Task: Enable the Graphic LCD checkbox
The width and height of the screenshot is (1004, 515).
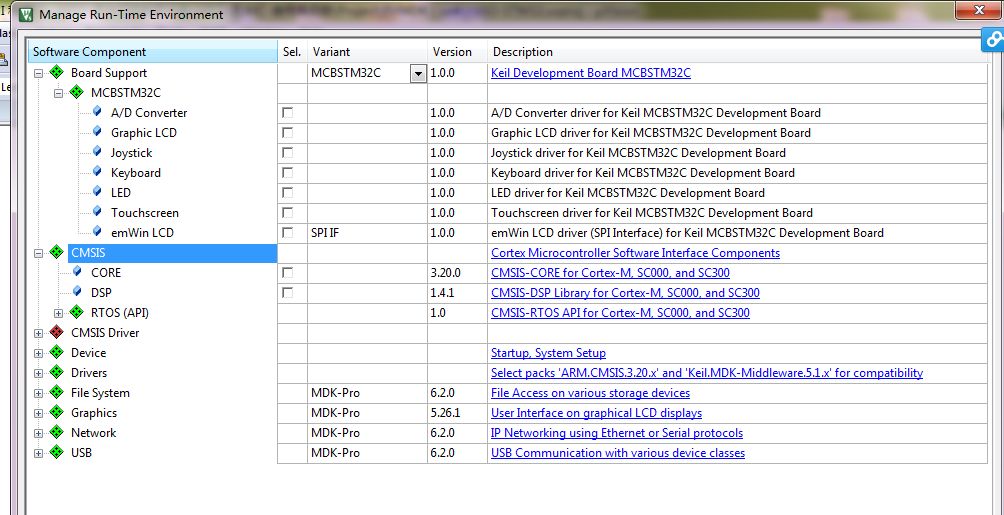Action: (x=287, y=133)
